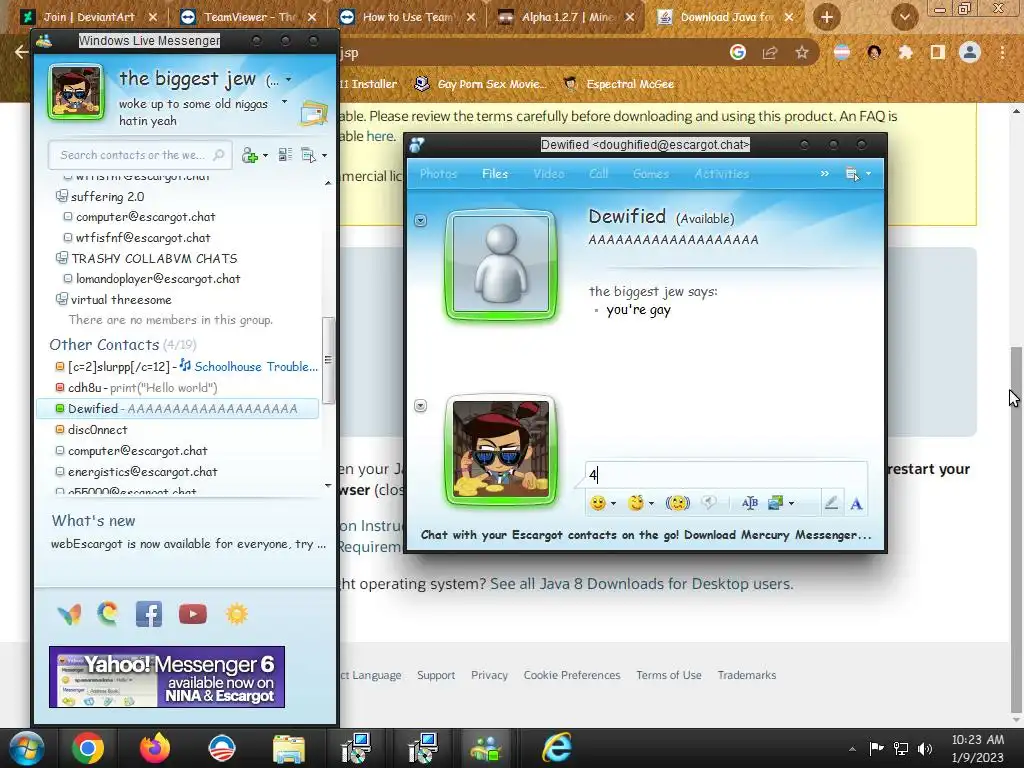Click the Search contacts field

pyautogui.click(x=139, y=155)
